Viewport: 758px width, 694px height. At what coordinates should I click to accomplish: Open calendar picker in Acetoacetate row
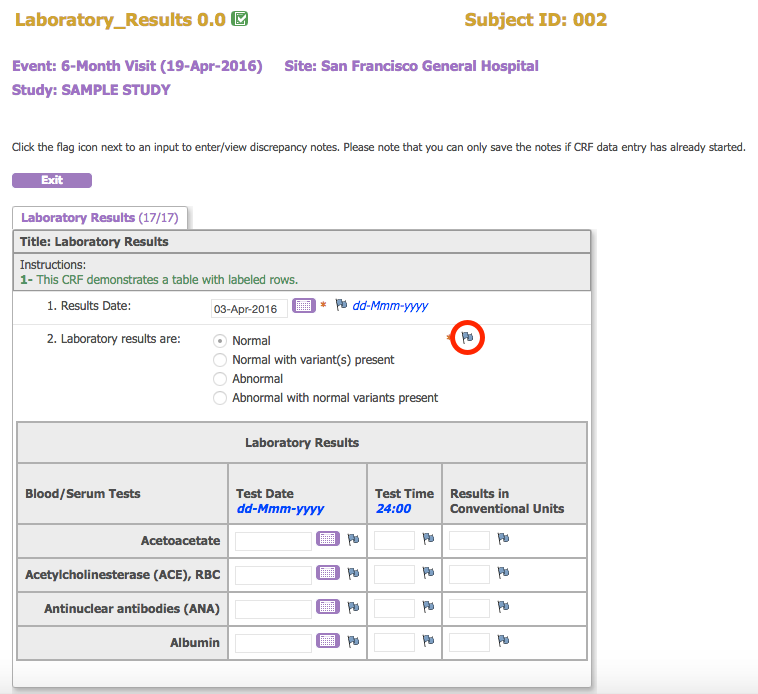(328, 540)
